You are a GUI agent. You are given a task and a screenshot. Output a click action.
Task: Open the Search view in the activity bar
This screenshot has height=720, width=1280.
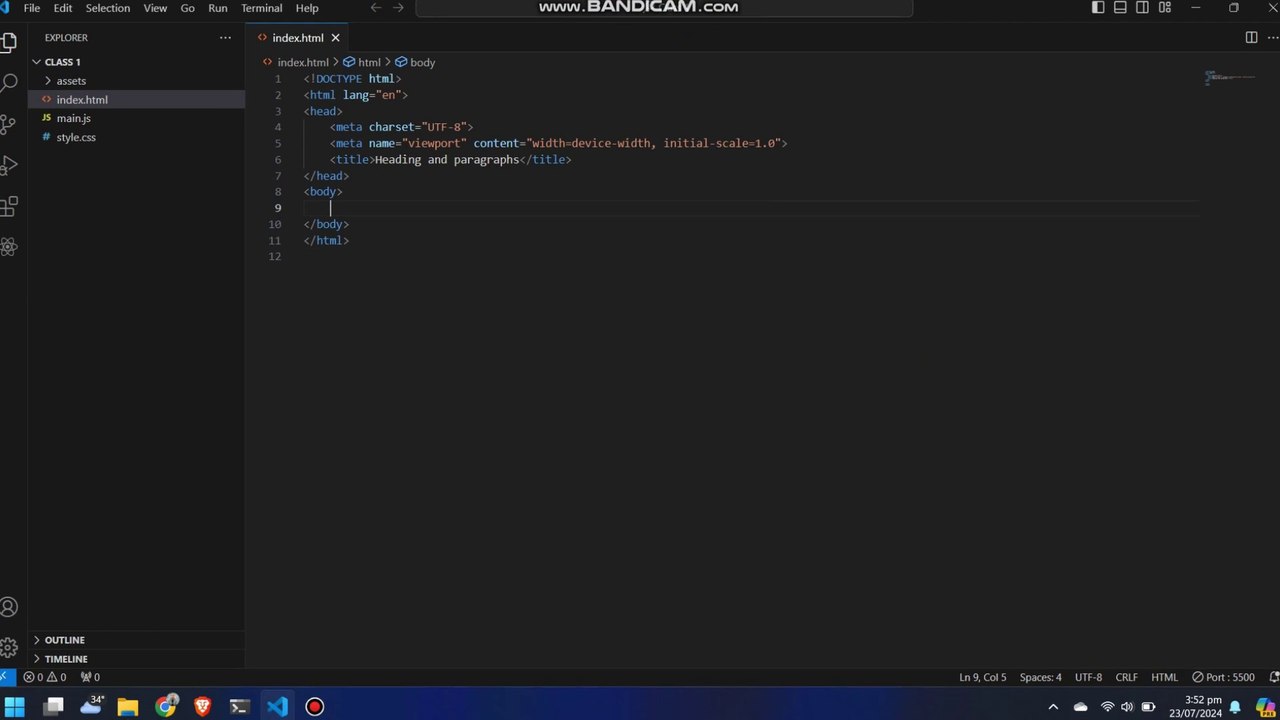click(9, 84)
